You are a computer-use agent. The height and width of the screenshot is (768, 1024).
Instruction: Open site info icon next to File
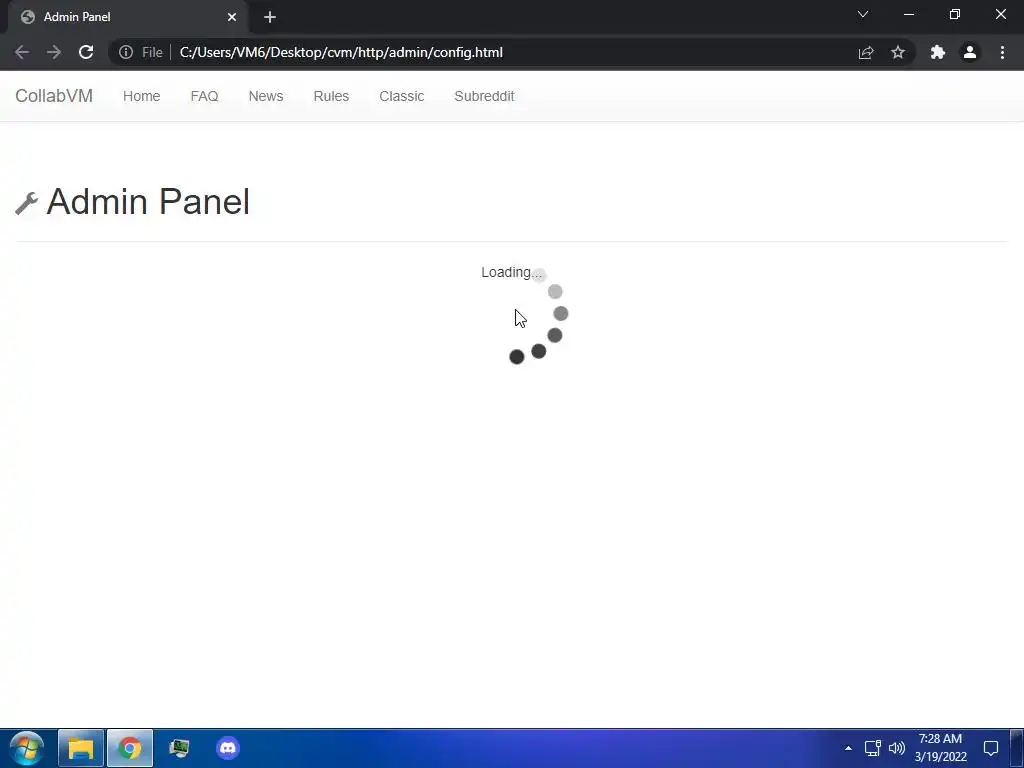coord(126,52)
